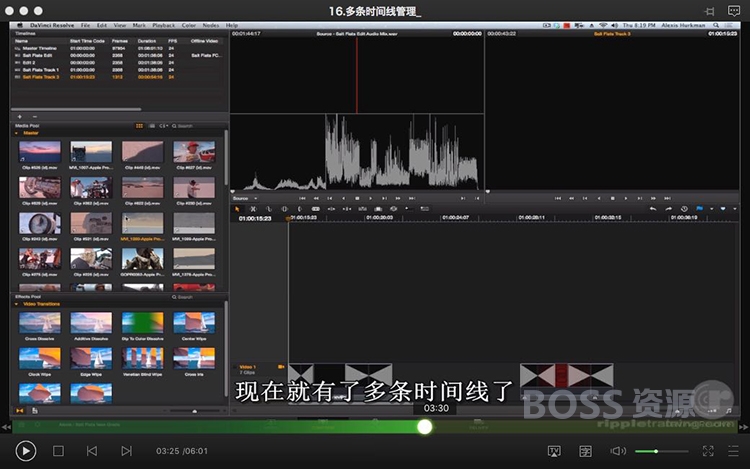Click the white knob on the progress bar

coord(424,426)
